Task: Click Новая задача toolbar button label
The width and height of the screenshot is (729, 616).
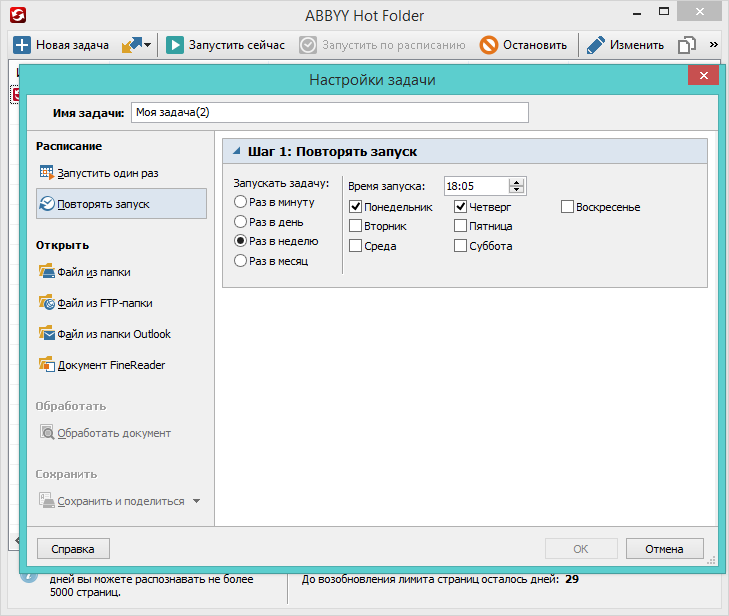Action: click(x=73, y=45)
